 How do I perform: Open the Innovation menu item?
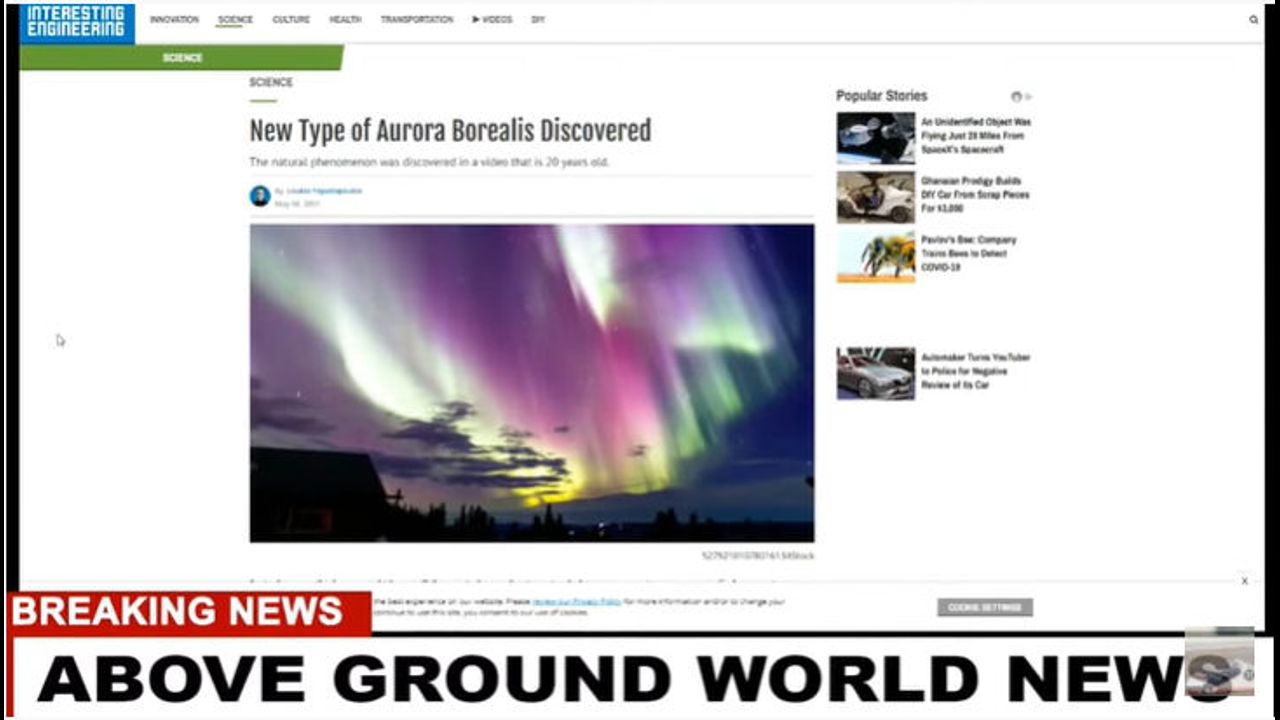click(x=174, y=20)
